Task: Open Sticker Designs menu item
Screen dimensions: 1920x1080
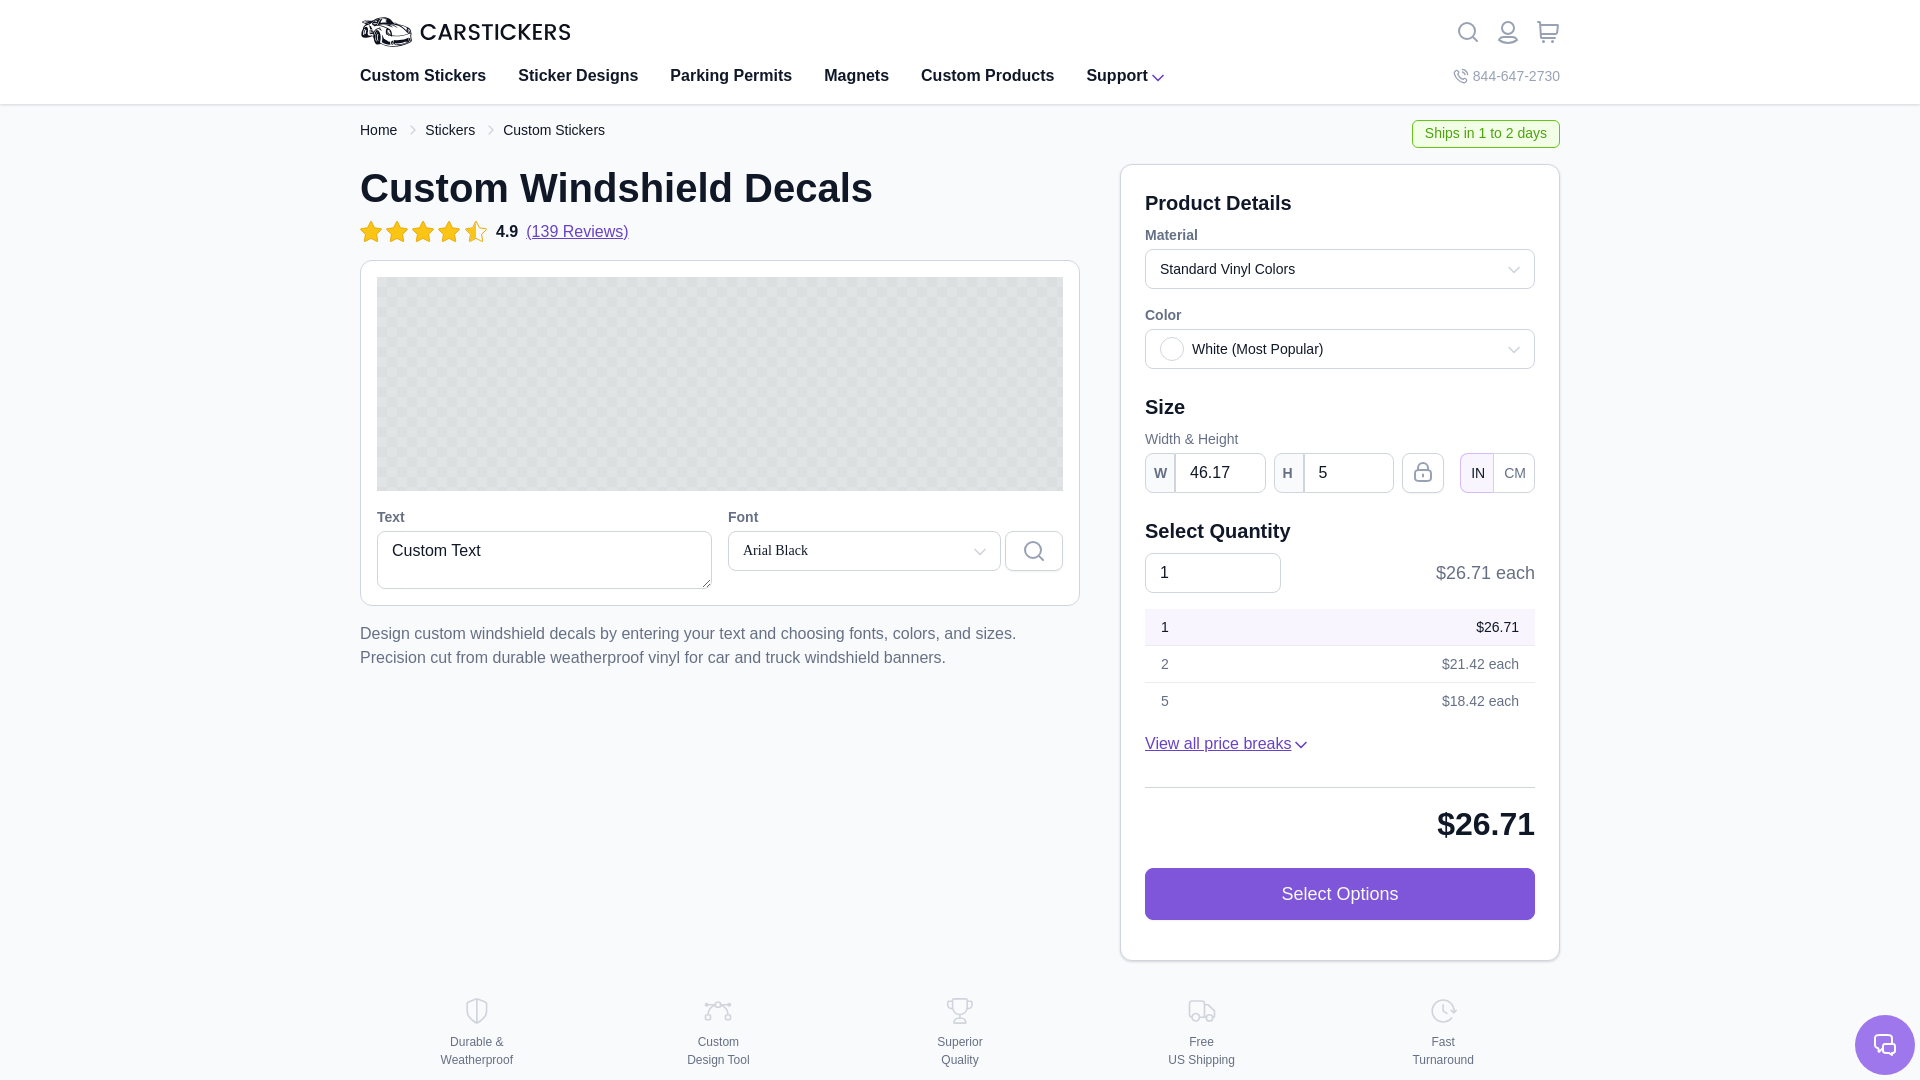Action: (x=577, y=76)
